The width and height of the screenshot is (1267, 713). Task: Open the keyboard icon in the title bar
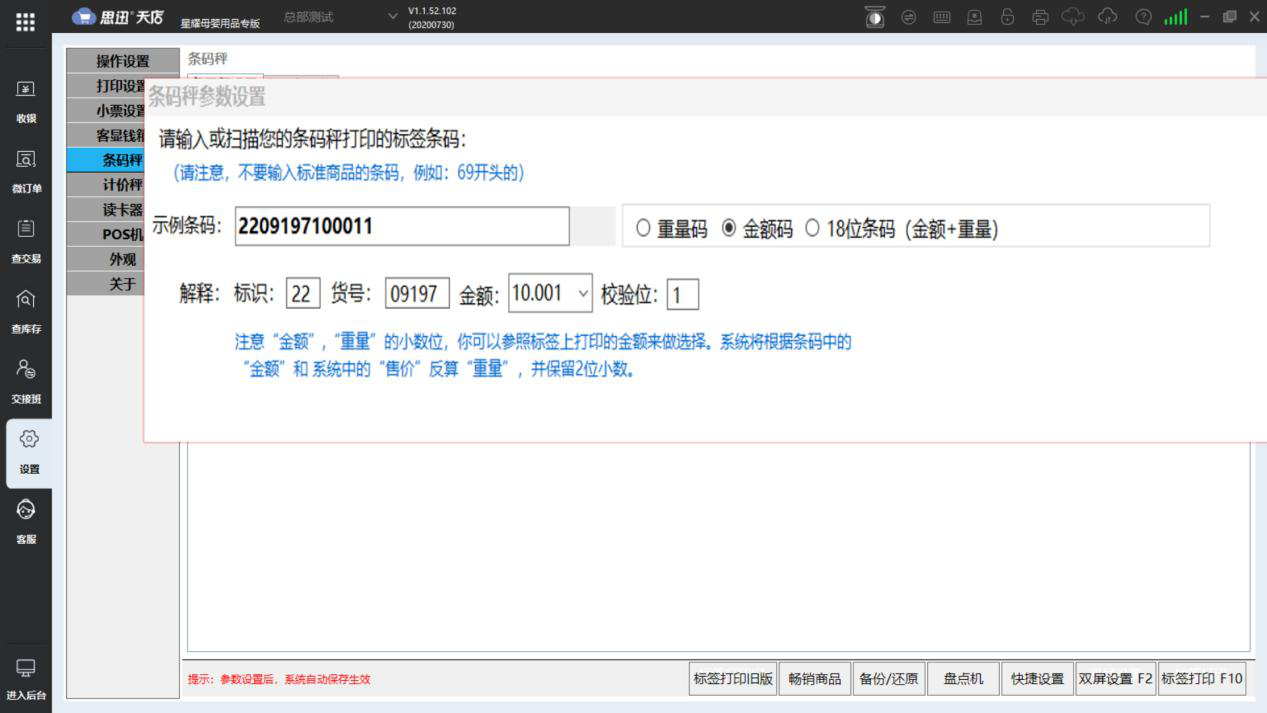(x=941, y=17)
